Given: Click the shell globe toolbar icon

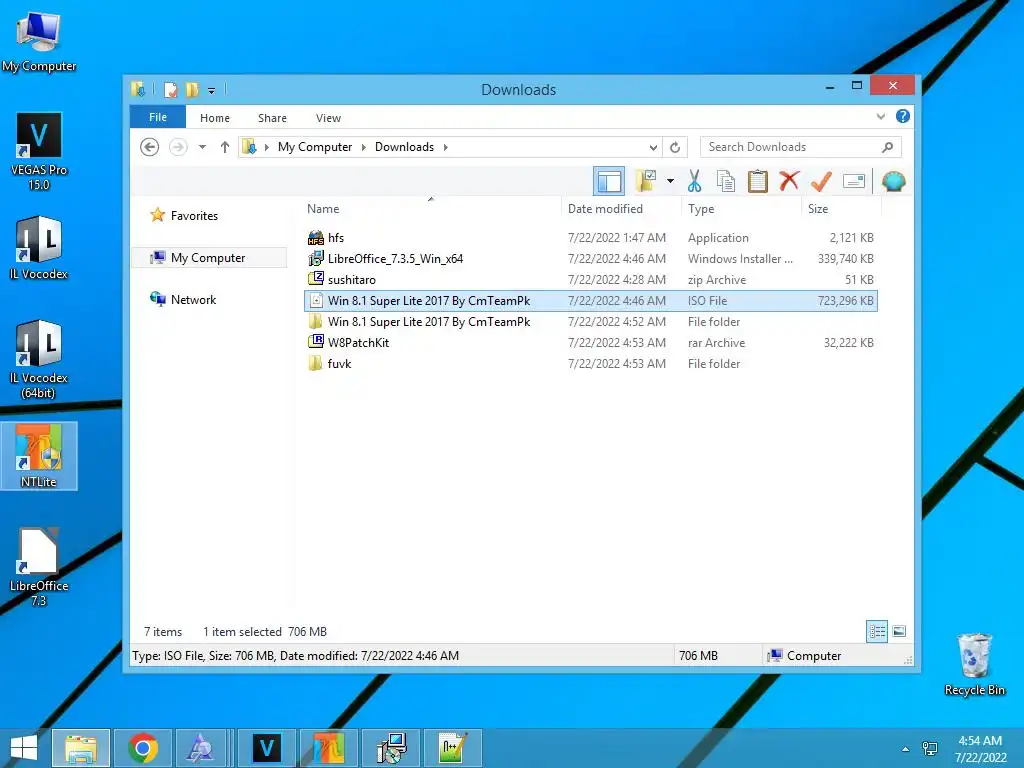Looking at the screenshot, I should point(893,181).
